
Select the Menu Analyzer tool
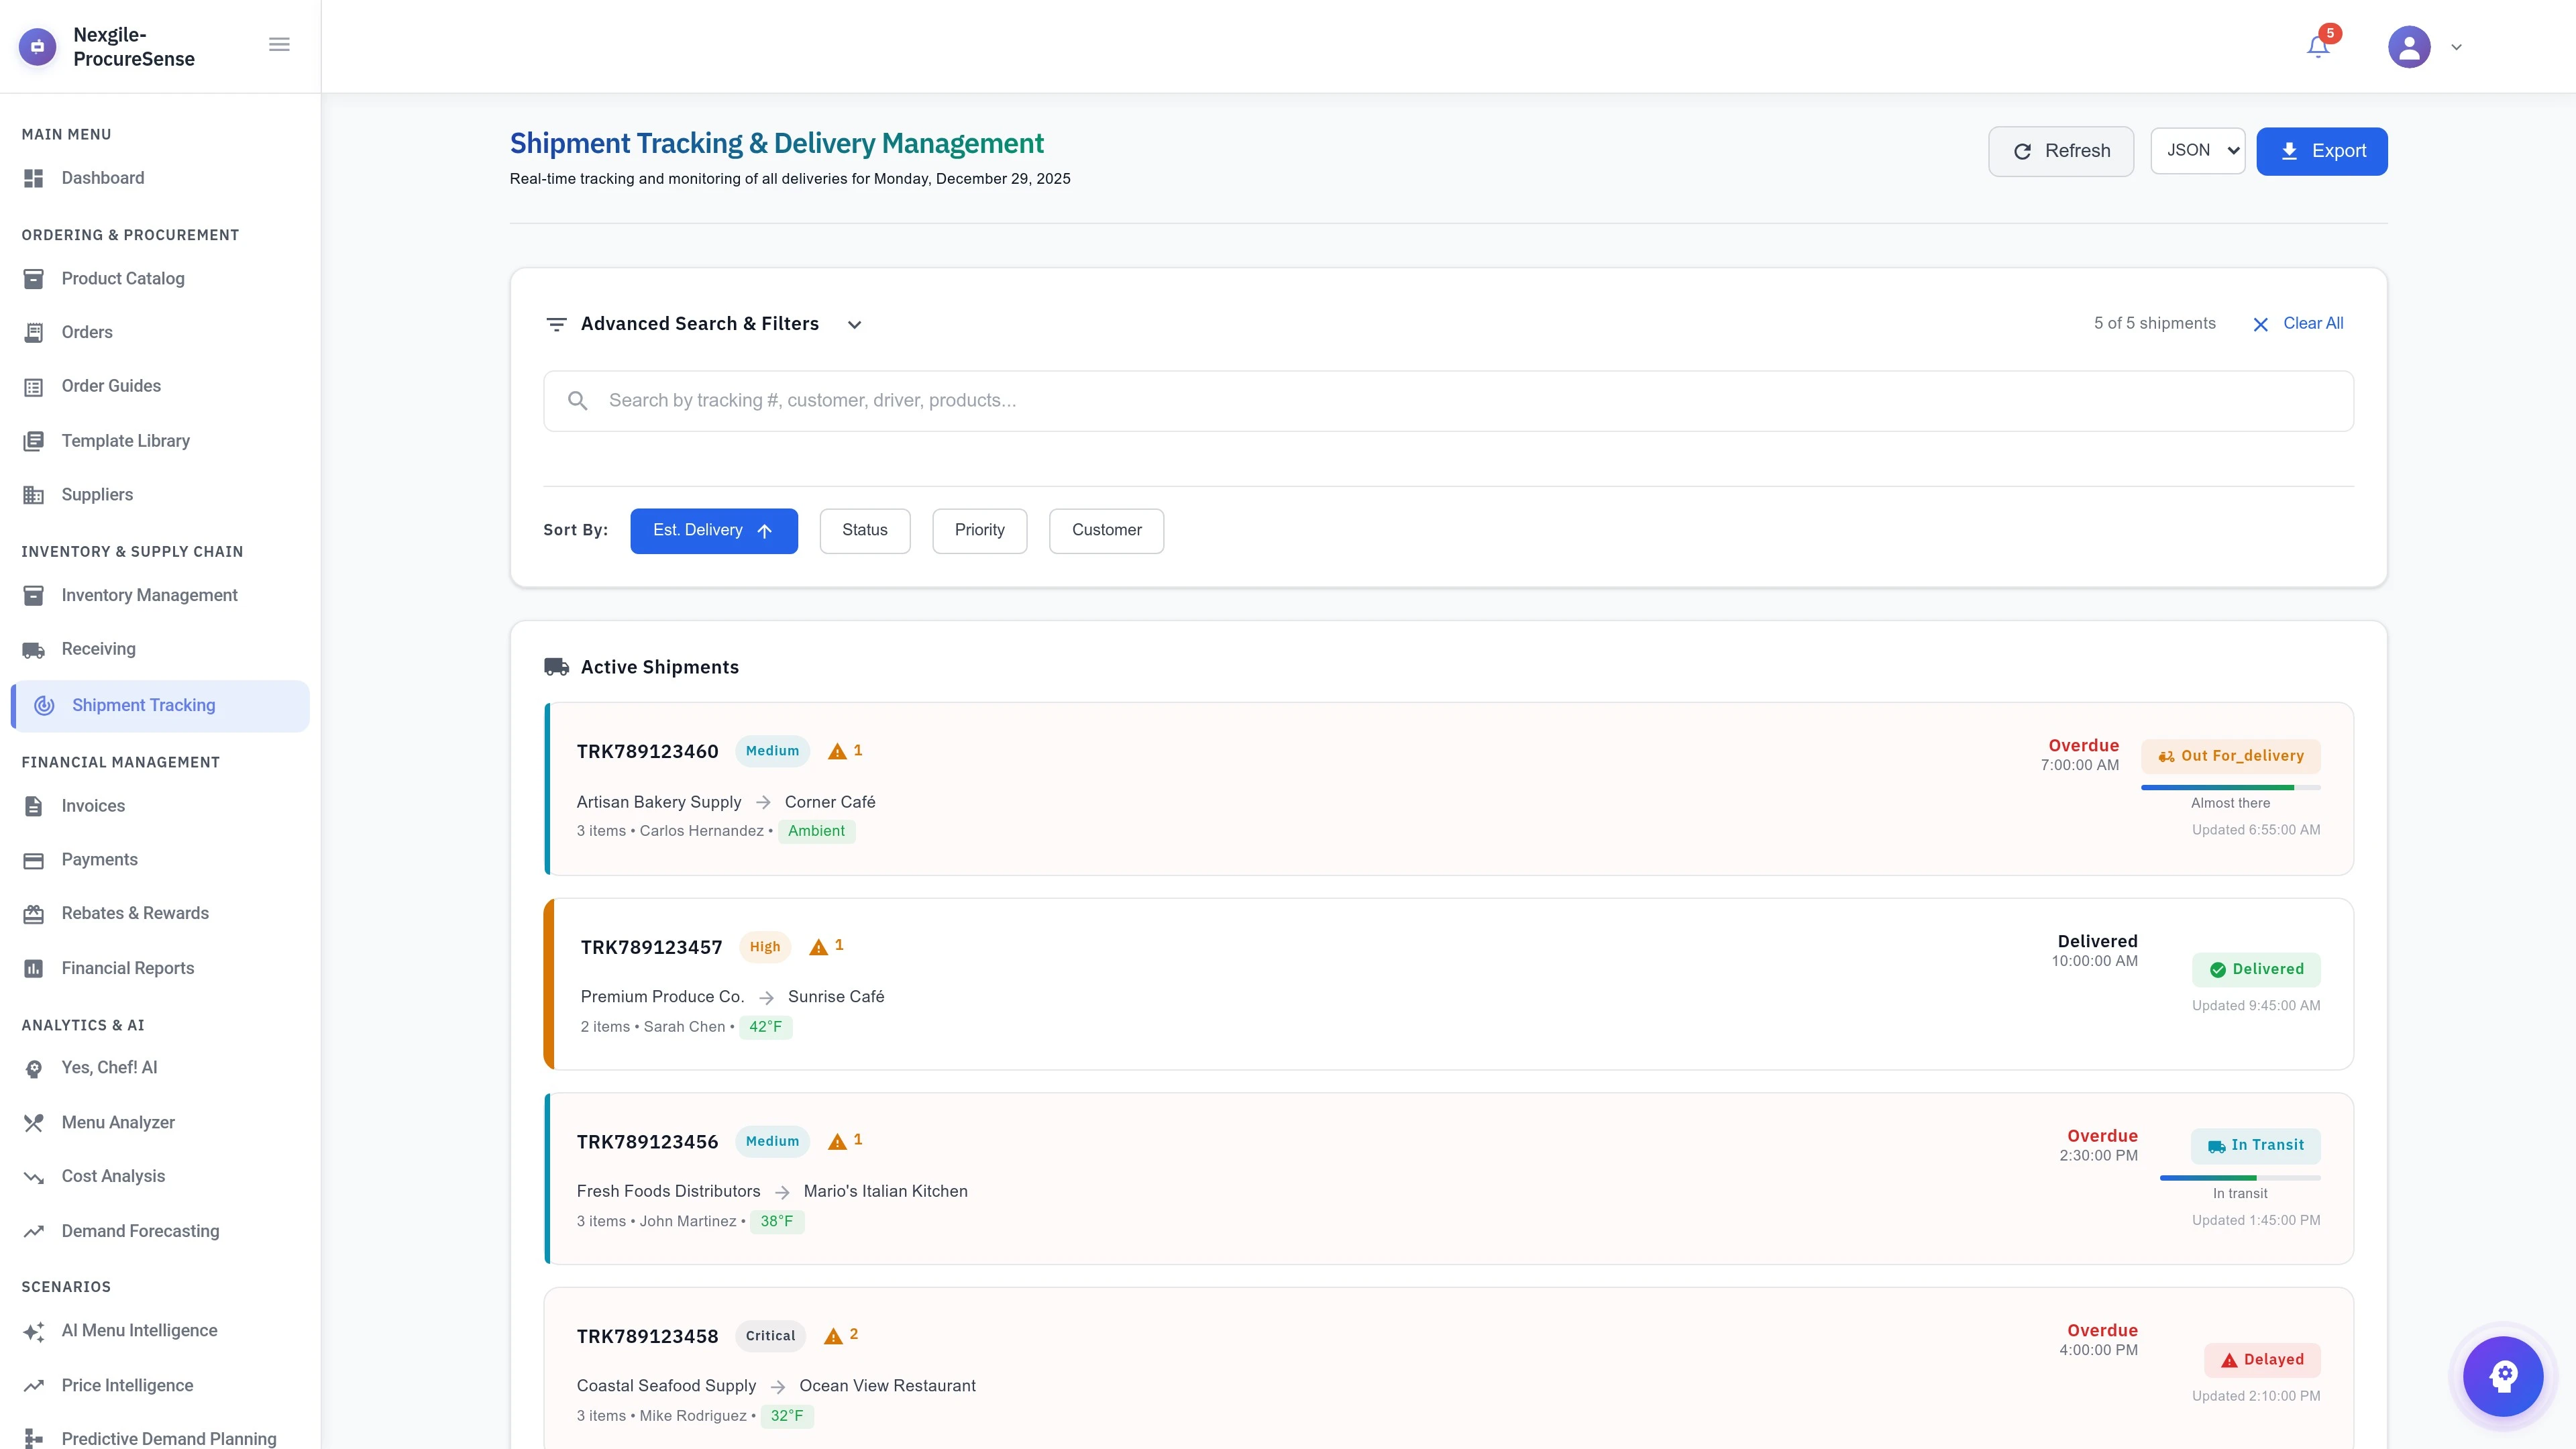[117, 1122]
